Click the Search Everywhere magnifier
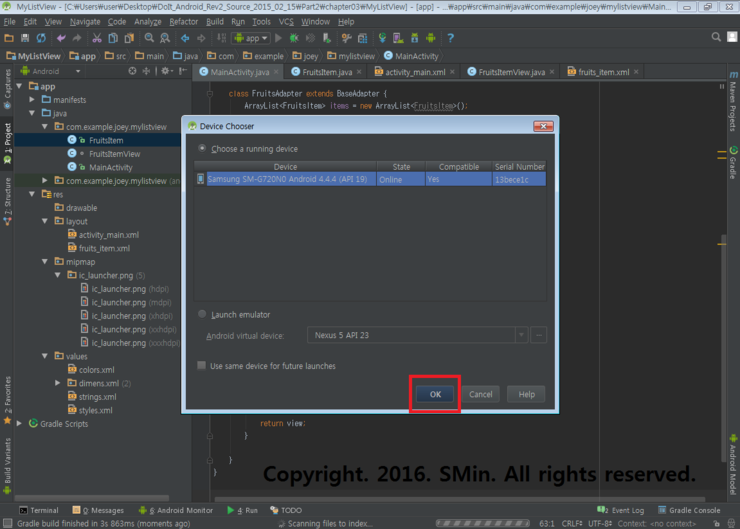The image size is (740, 529). point(716,37)
